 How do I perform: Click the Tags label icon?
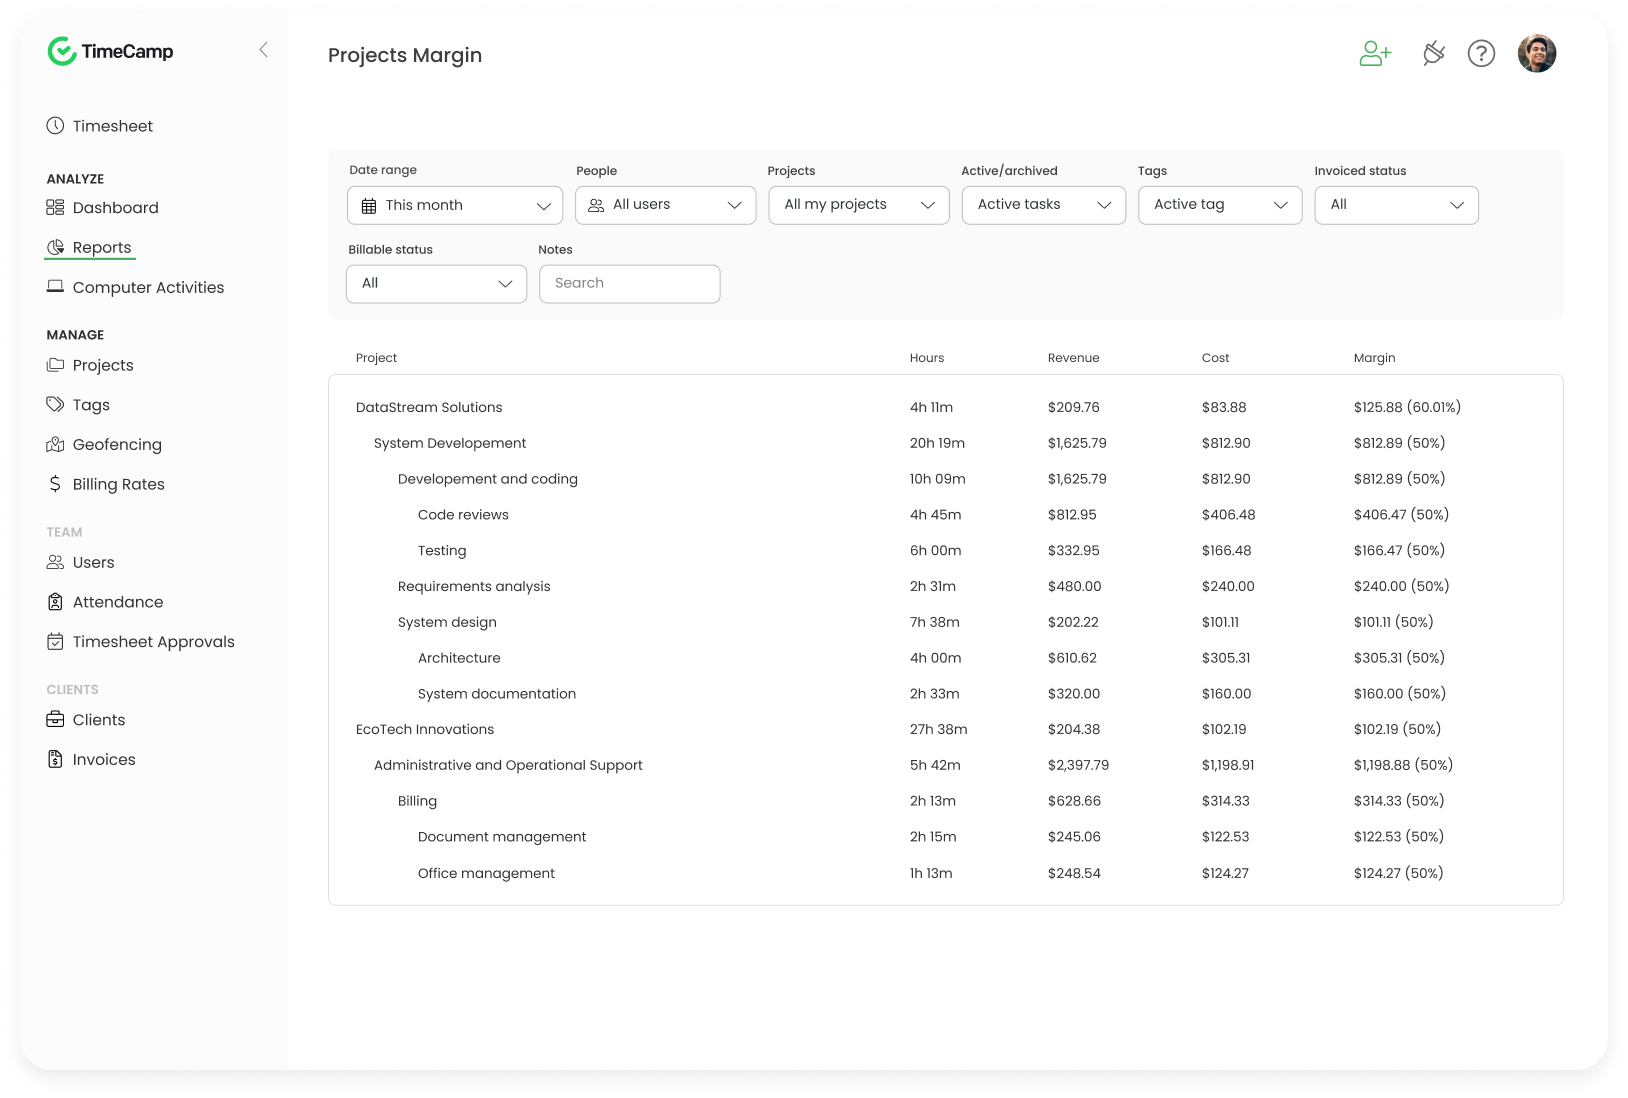pyautogui.click(x=55, y=404)
